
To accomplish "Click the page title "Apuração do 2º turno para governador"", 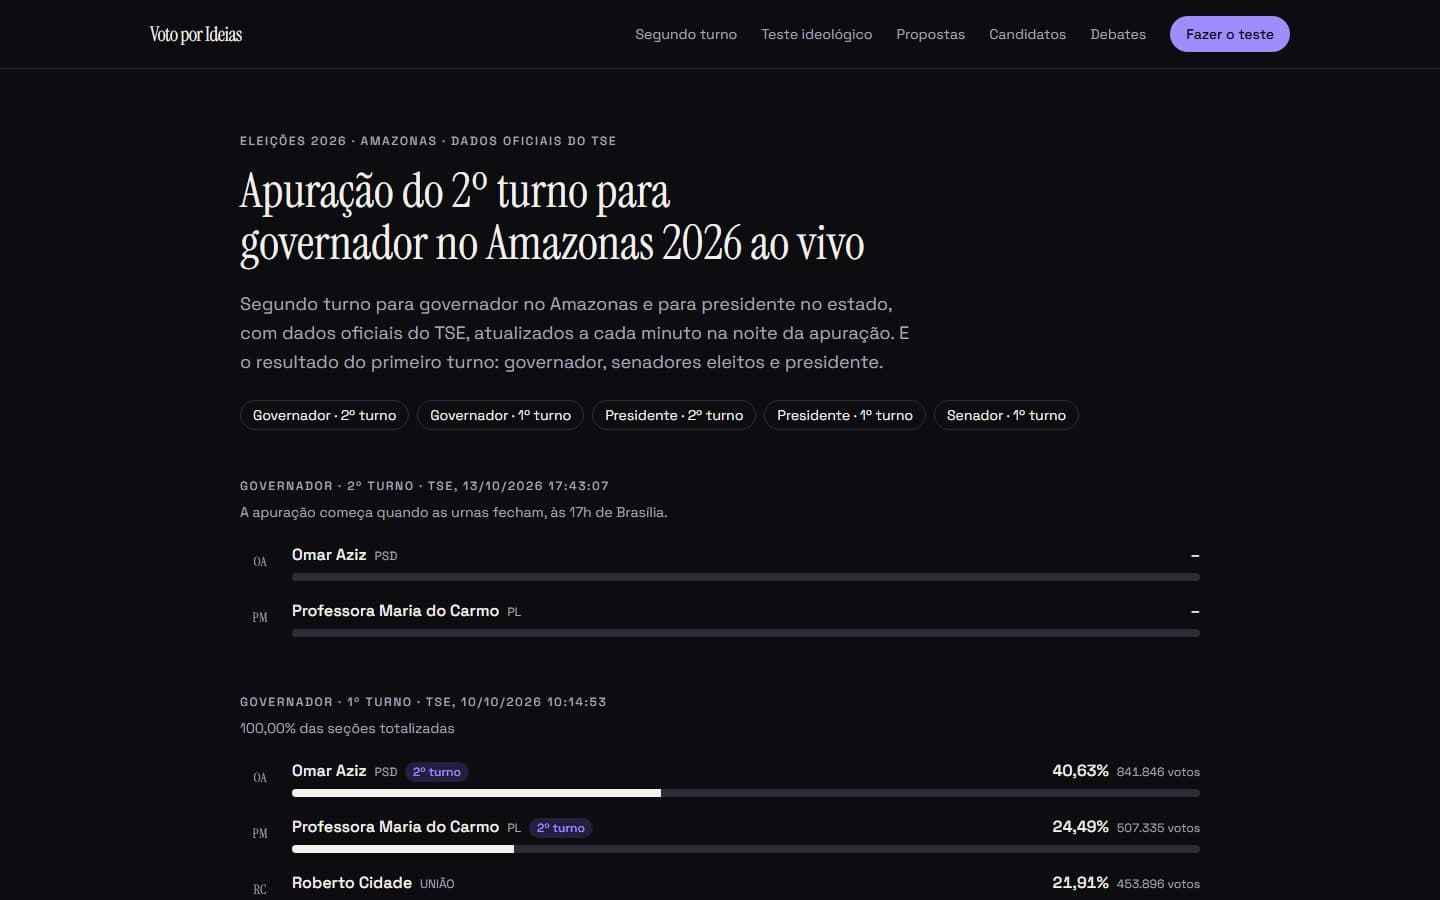I will pyautogui.click(x=552, y=217).
